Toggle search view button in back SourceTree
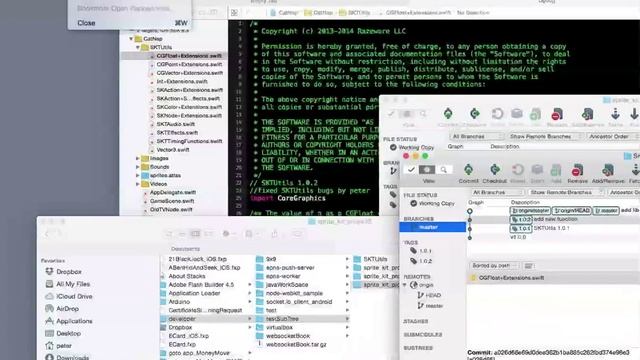 point(423,114)
